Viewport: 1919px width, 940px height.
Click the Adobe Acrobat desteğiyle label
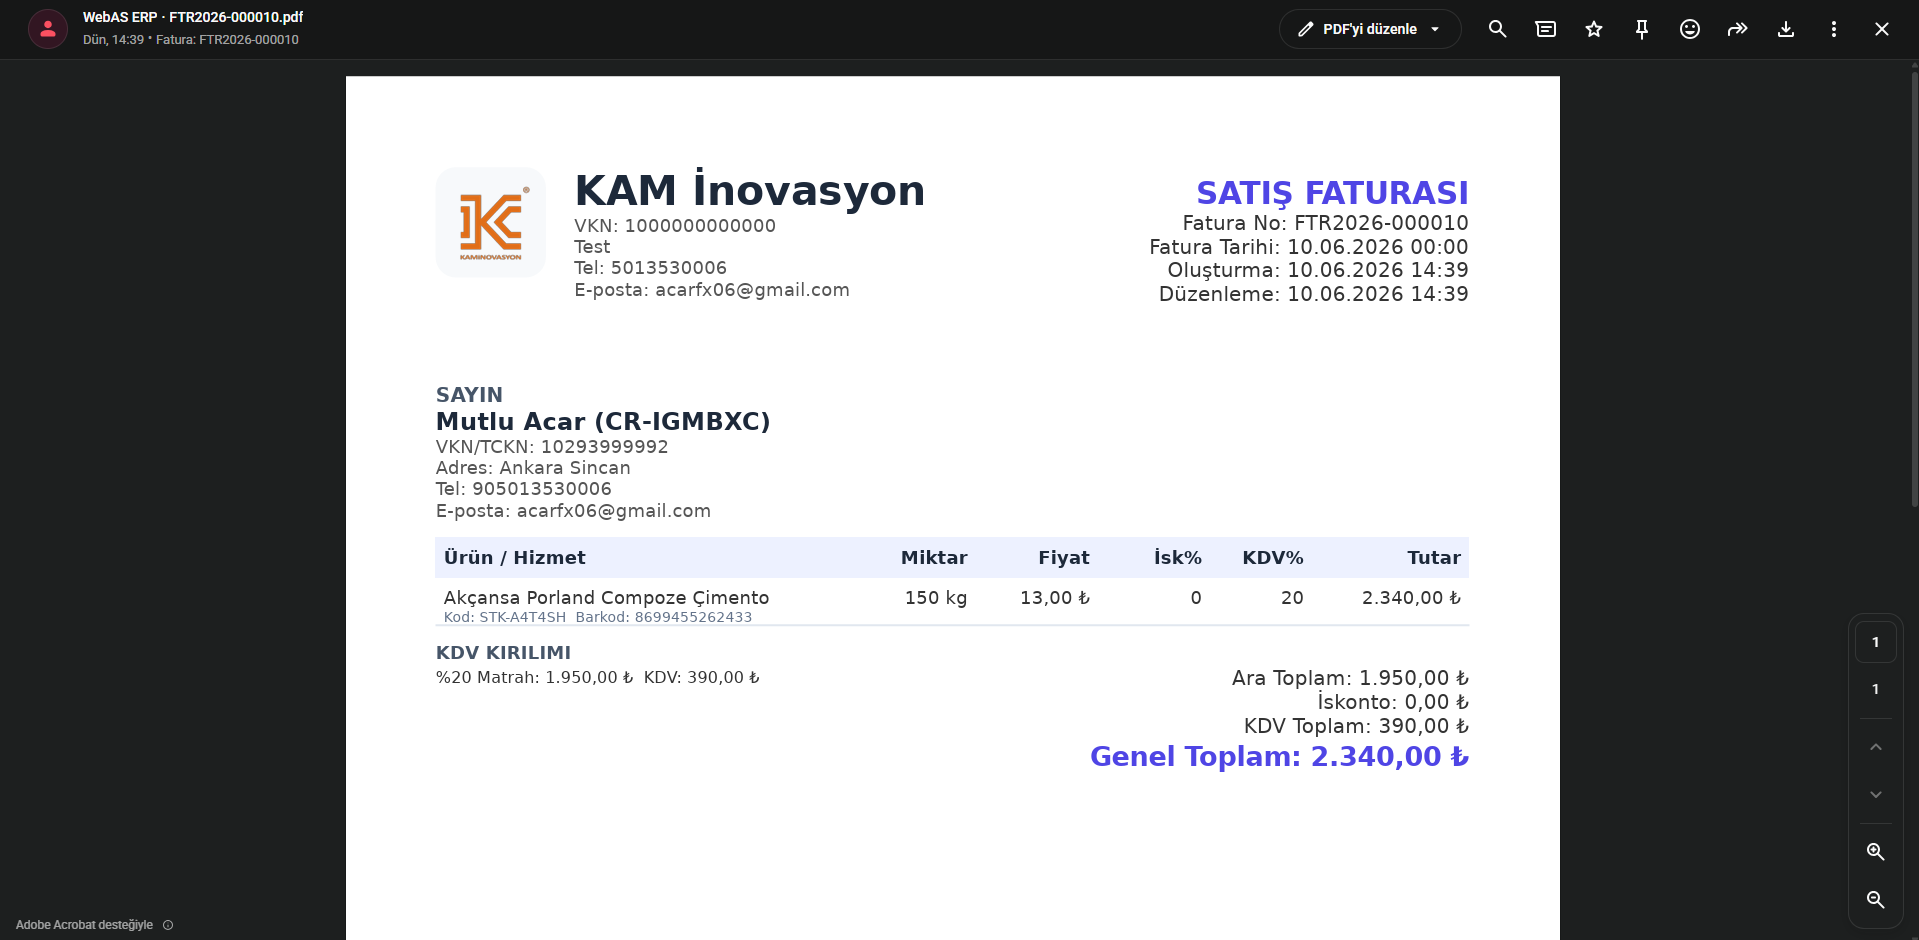(x=84, y=925)
